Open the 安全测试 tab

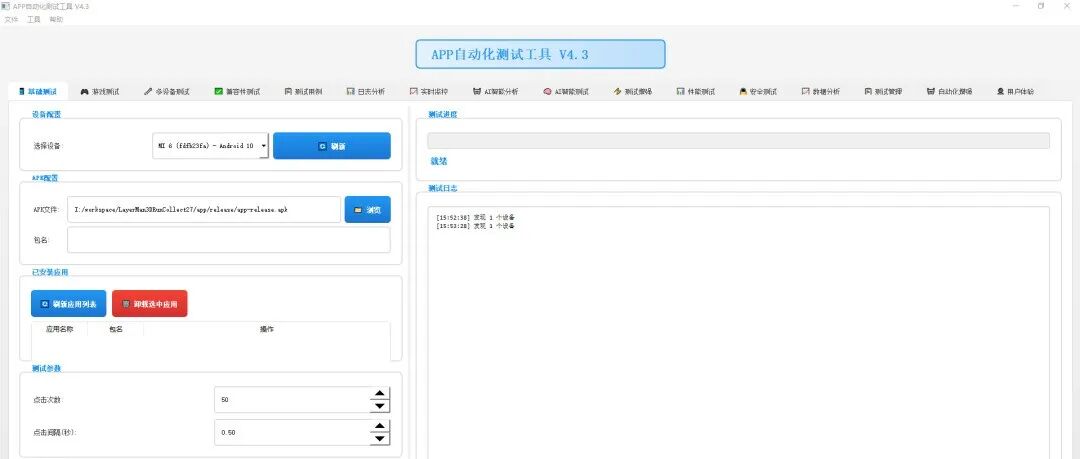point(758,92)
